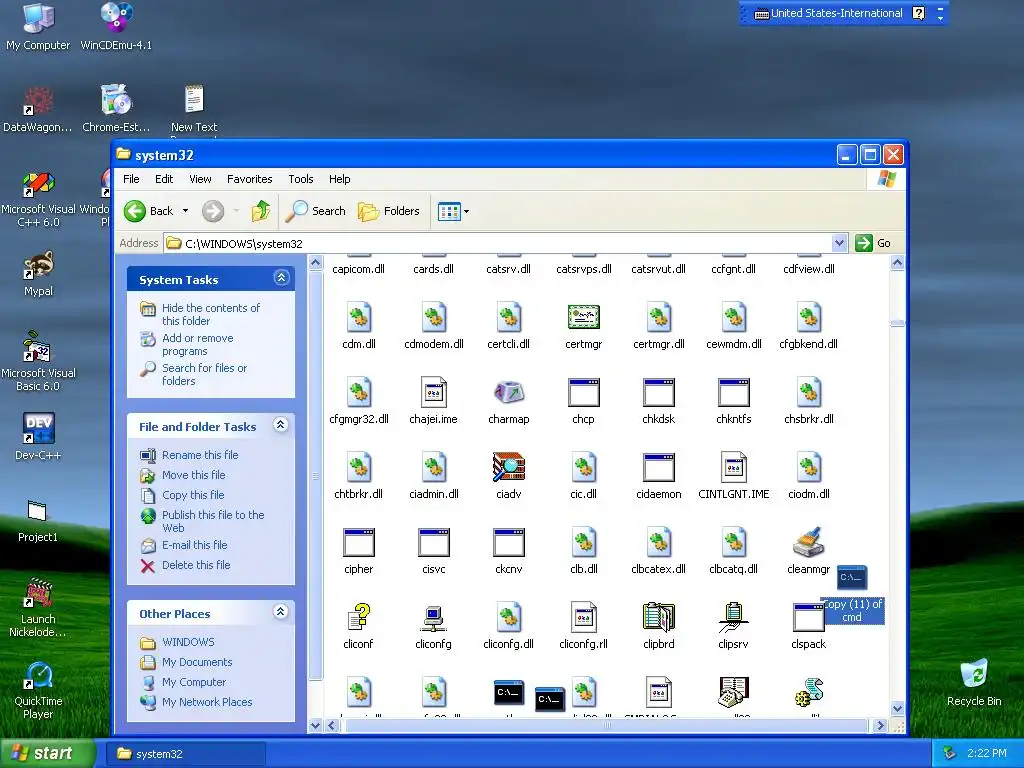
Task: Select the chajei.ime file icon
Action: tap(433, 392)
